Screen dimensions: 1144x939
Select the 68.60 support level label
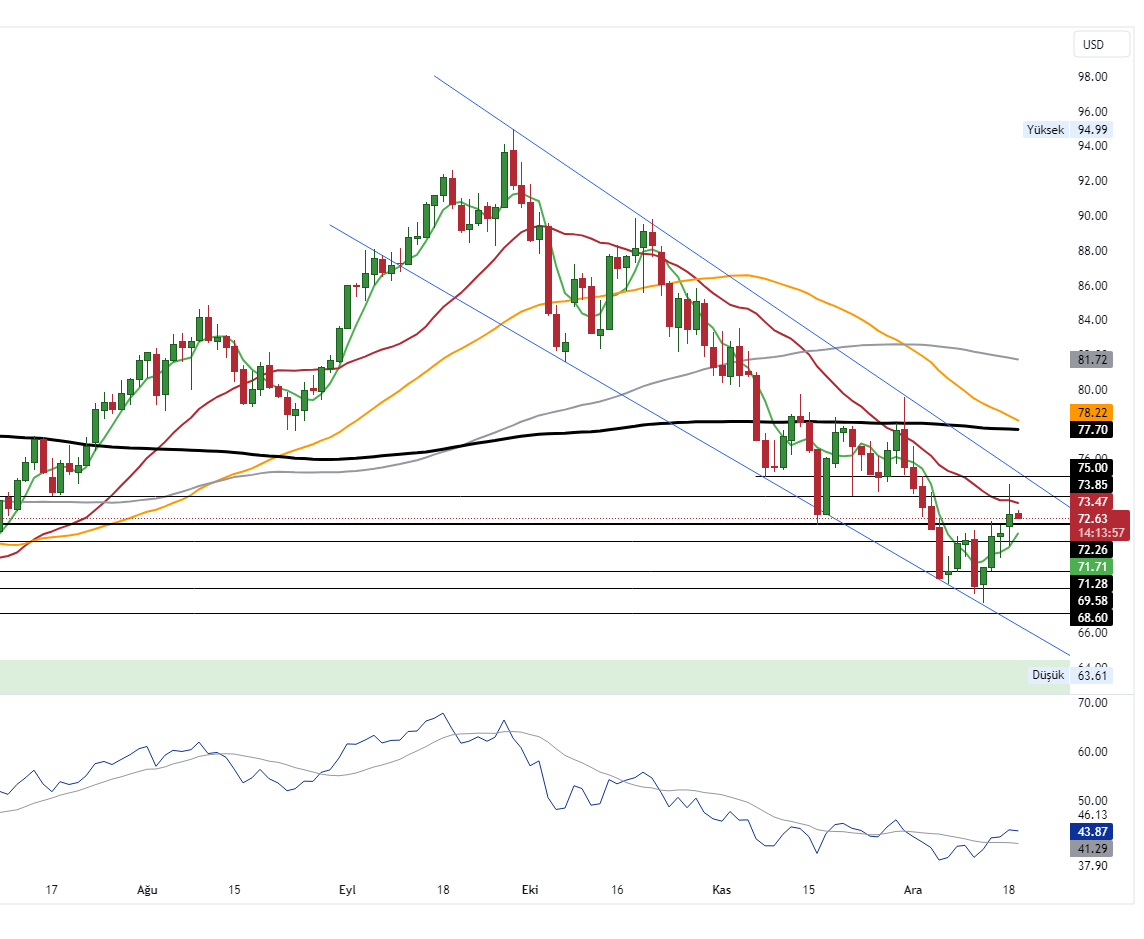click(1094, 618)
